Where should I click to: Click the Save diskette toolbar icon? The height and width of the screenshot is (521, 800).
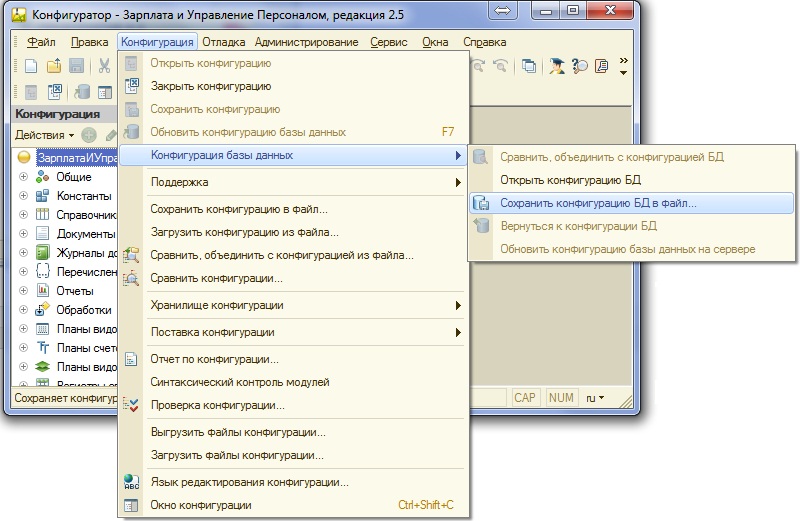coord(77,66)
